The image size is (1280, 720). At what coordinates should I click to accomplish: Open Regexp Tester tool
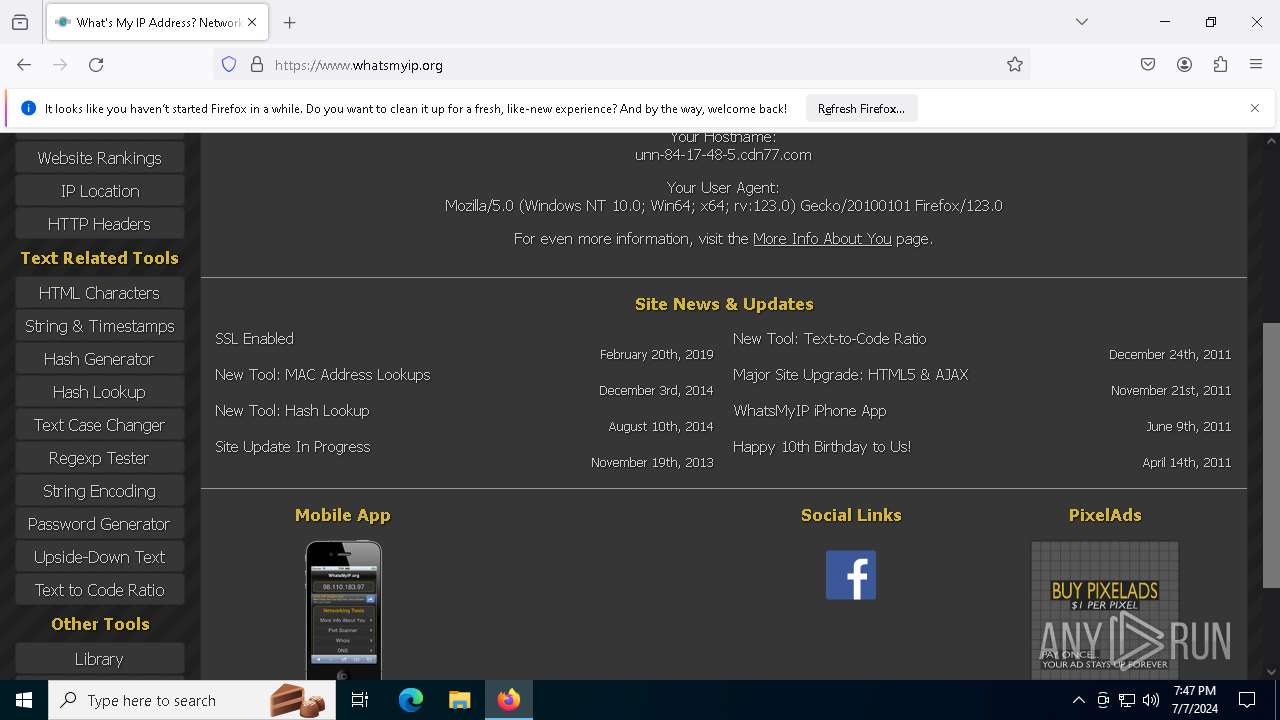[x=99, y=458]
